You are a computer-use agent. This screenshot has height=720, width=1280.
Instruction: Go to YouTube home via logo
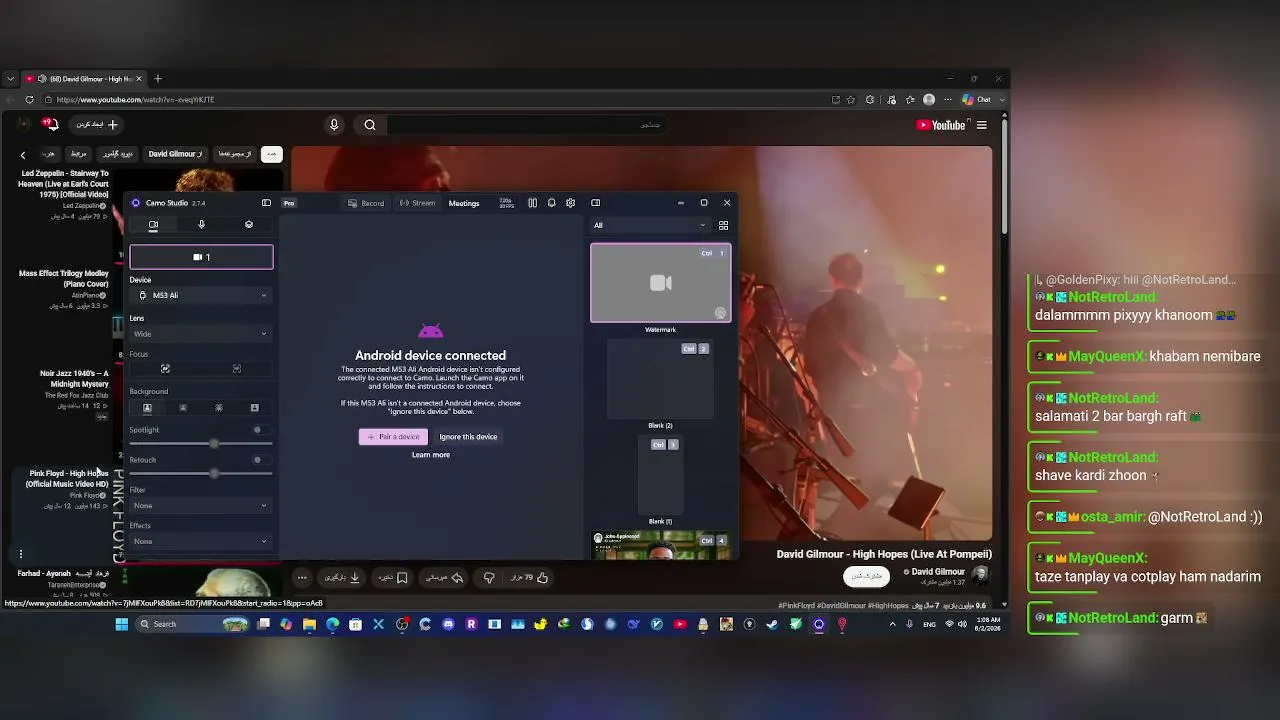tap(941, 125)
